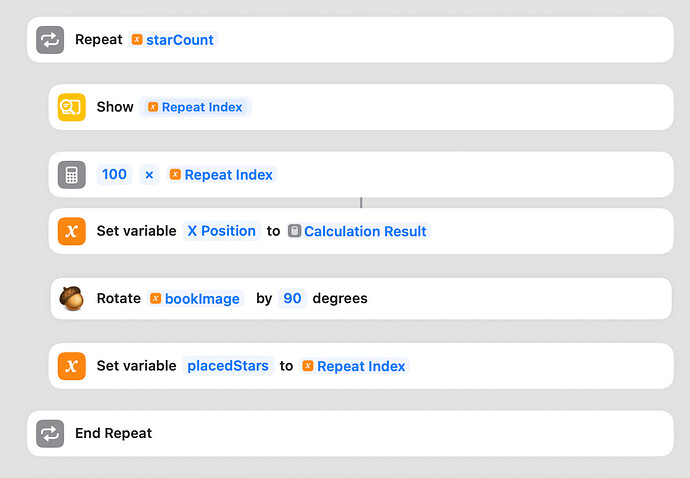Select the bookImage variable token
The image size is (690, 478).
(195, 298)
